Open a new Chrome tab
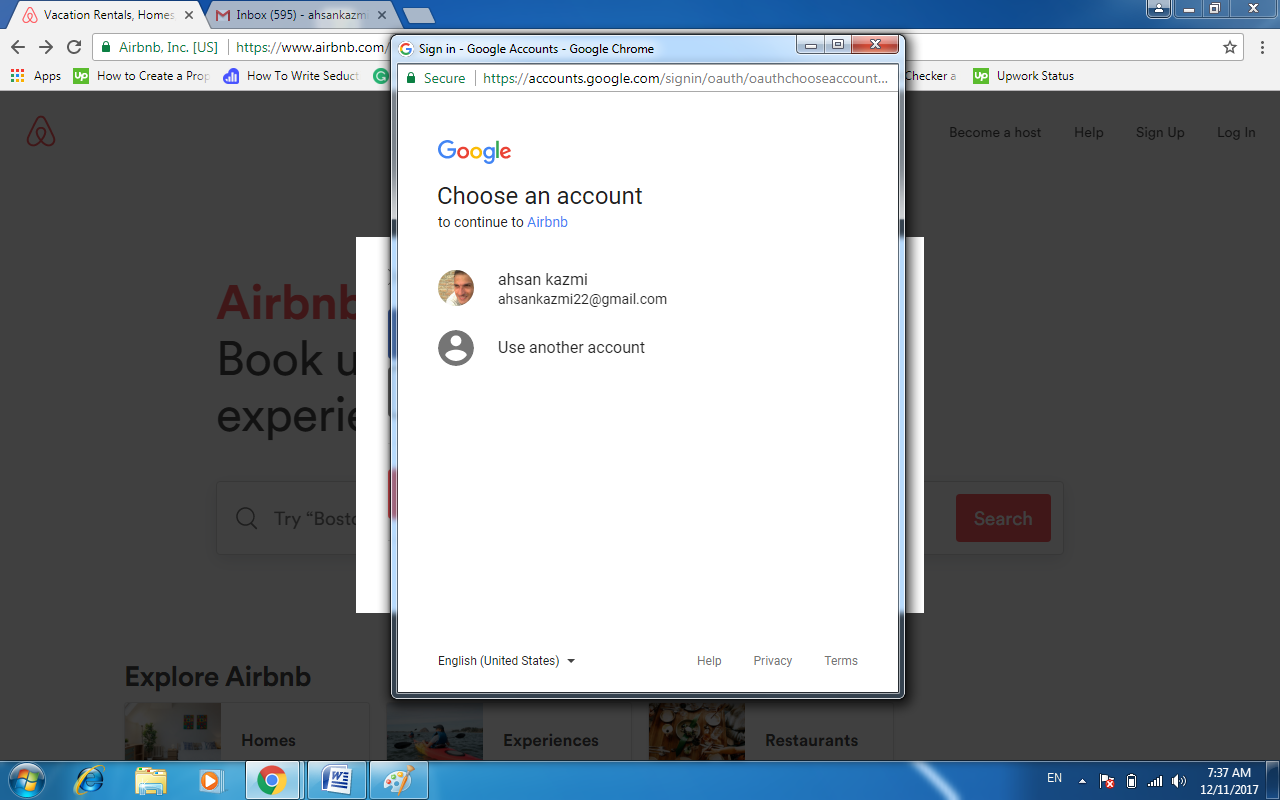The width and height of the screenshot is (1280, 800). [x=418, y=15]
